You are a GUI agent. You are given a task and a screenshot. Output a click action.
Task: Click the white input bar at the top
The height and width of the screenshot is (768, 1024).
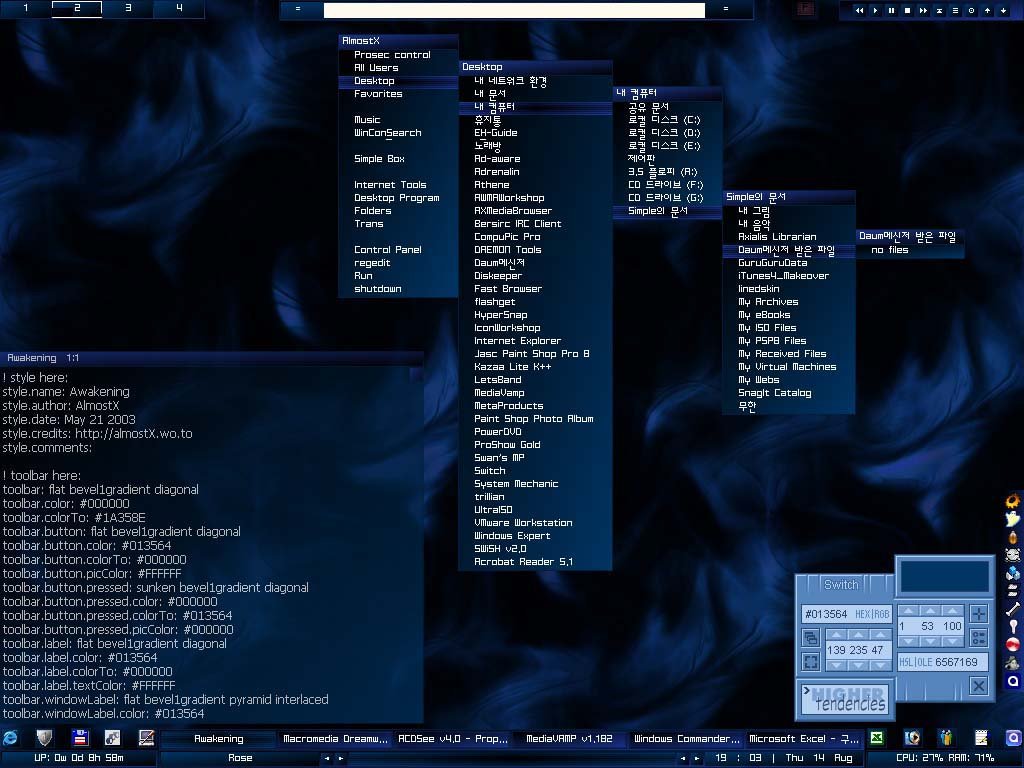pyautogui.click(x=515, y=10)
